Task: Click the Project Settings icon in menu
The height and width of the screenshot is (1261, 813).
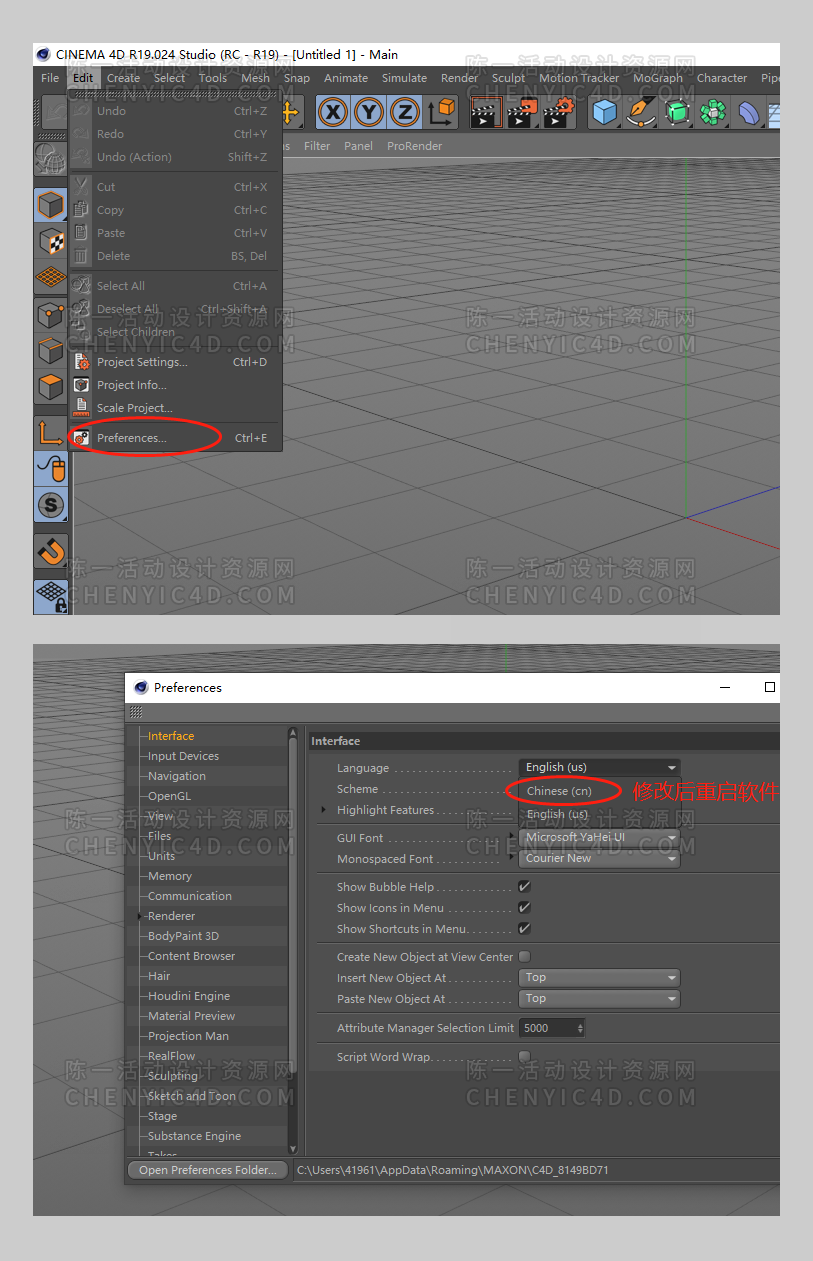Action: (81, 362)
